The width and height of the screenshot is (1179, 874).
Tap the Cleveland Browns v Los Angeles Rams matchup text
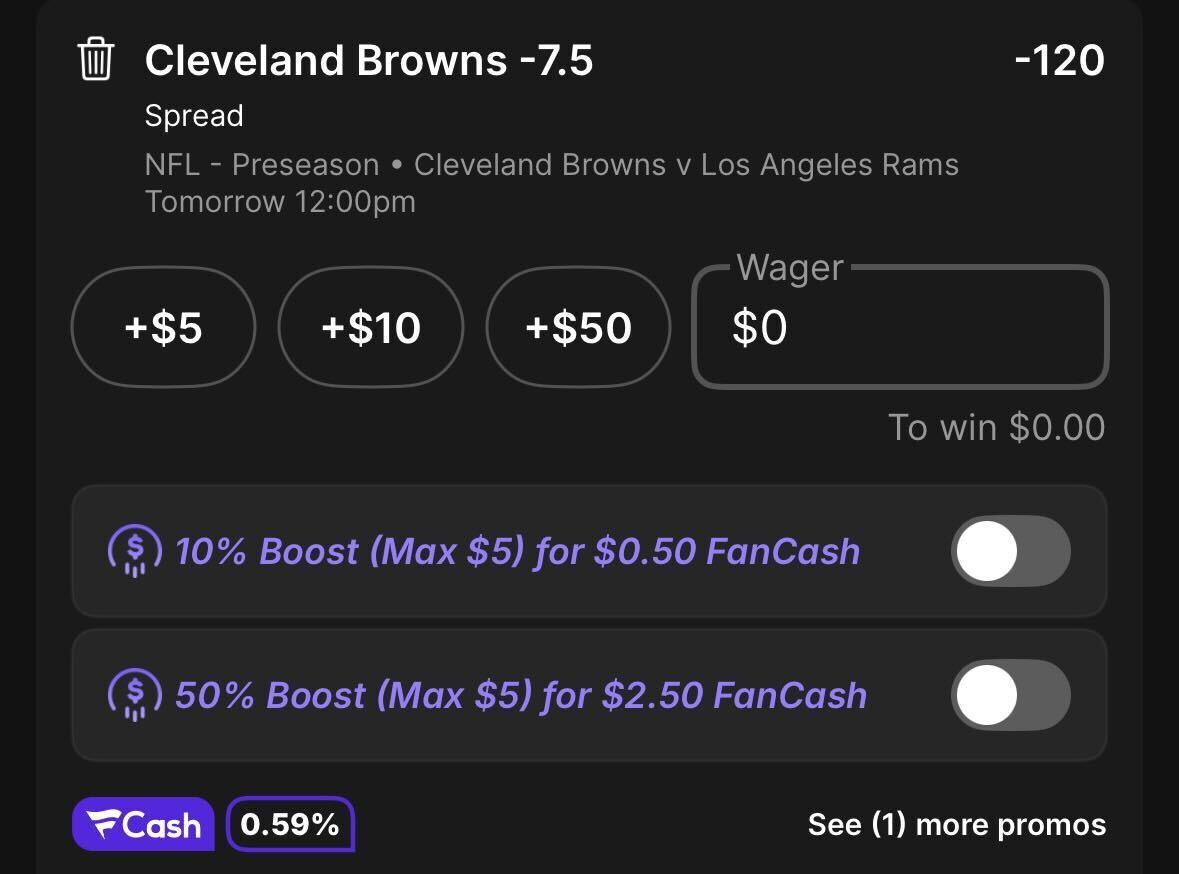click(x=686, y=165)
